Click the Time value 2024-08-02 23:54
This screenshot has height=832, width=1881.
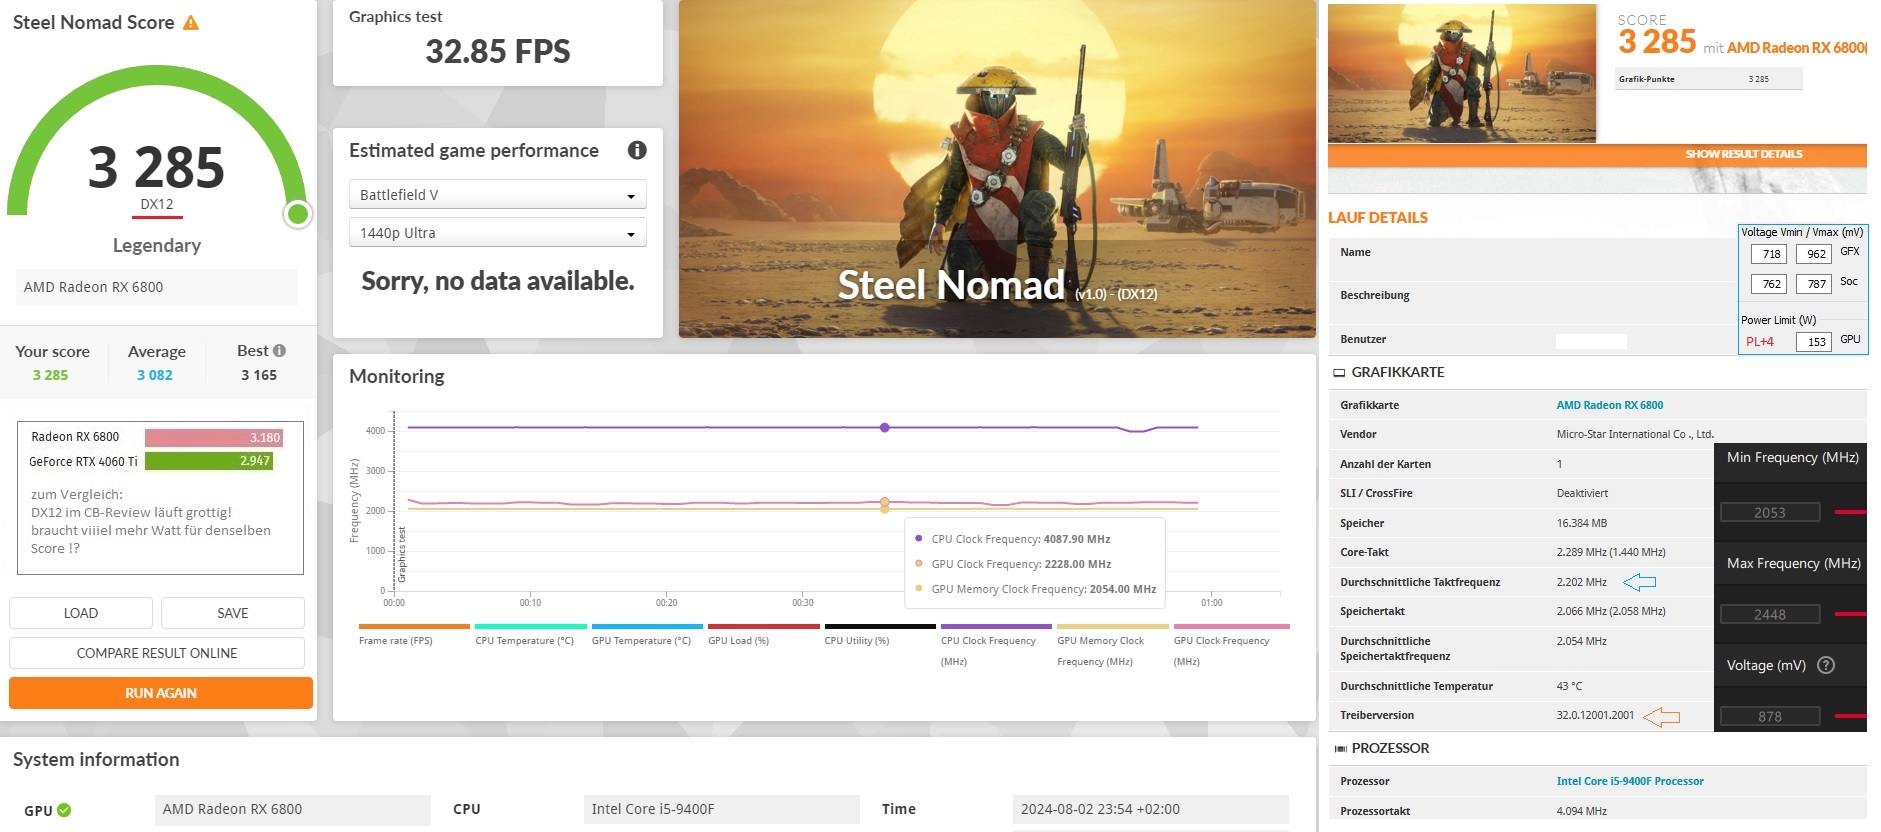tap(1150, 809)
